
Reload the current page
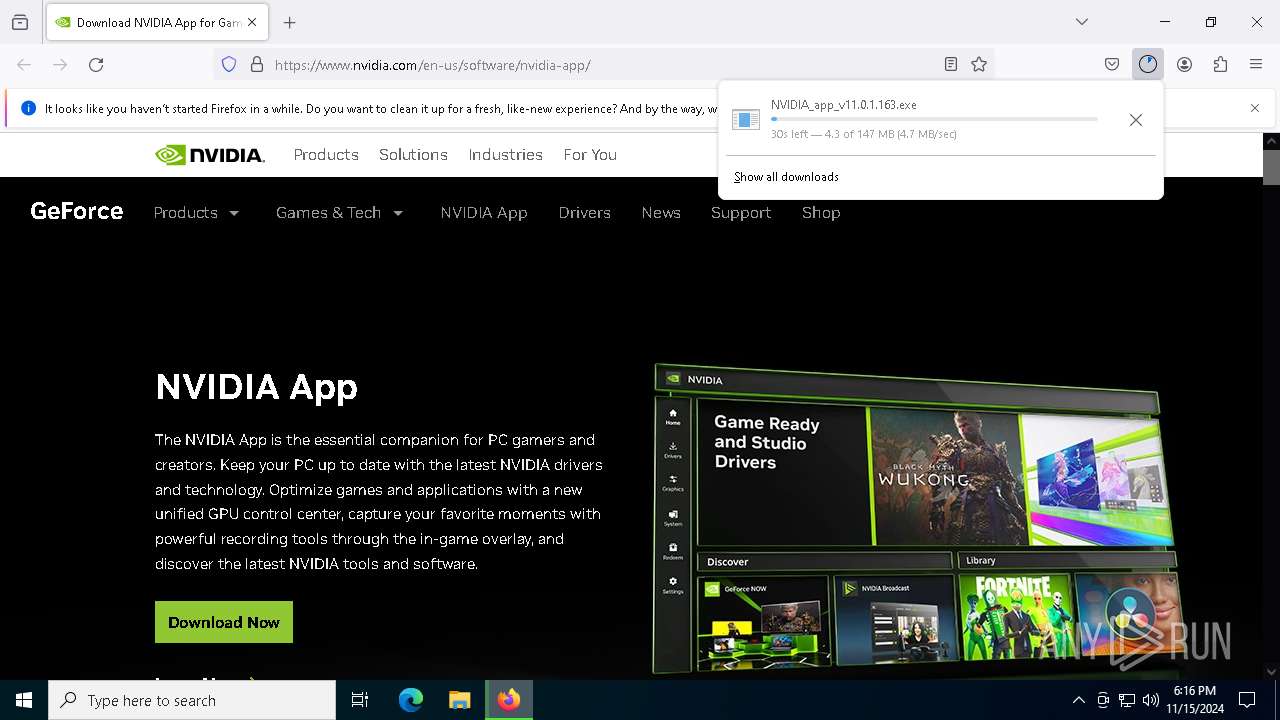(96, 64)
